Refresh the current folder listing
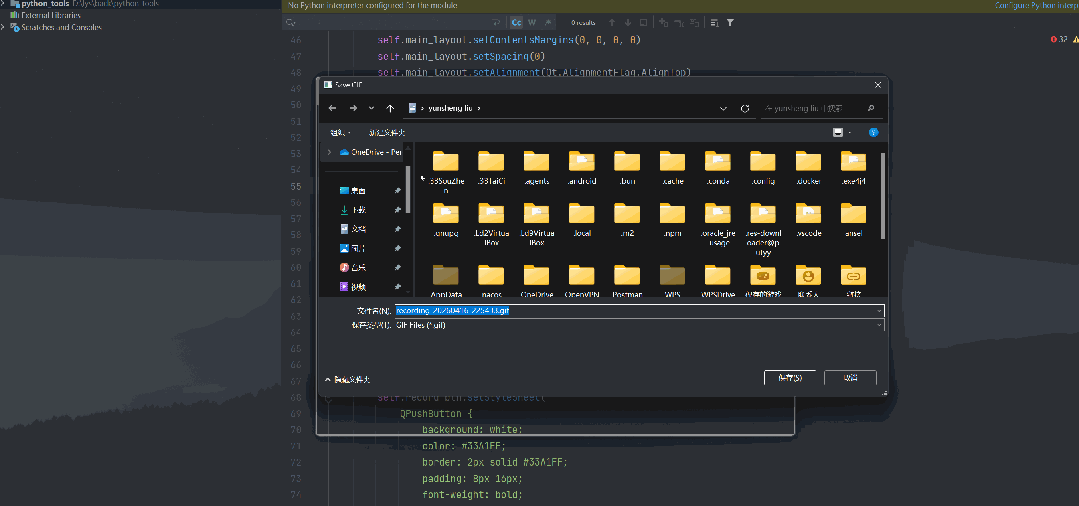1079x506 pixels. 745,108
